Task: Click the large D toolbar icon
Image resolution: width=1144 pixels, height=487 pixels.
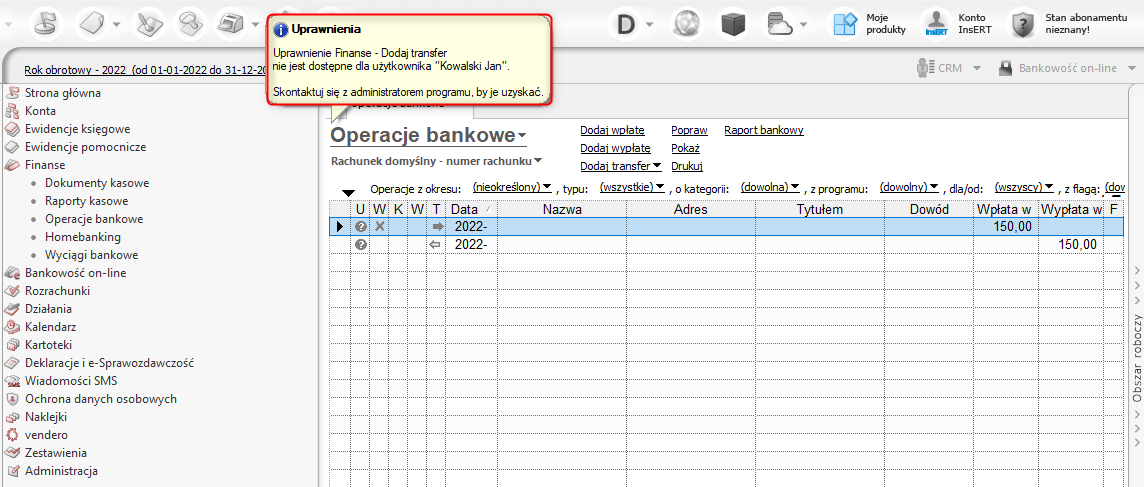Action: (626, 25)
